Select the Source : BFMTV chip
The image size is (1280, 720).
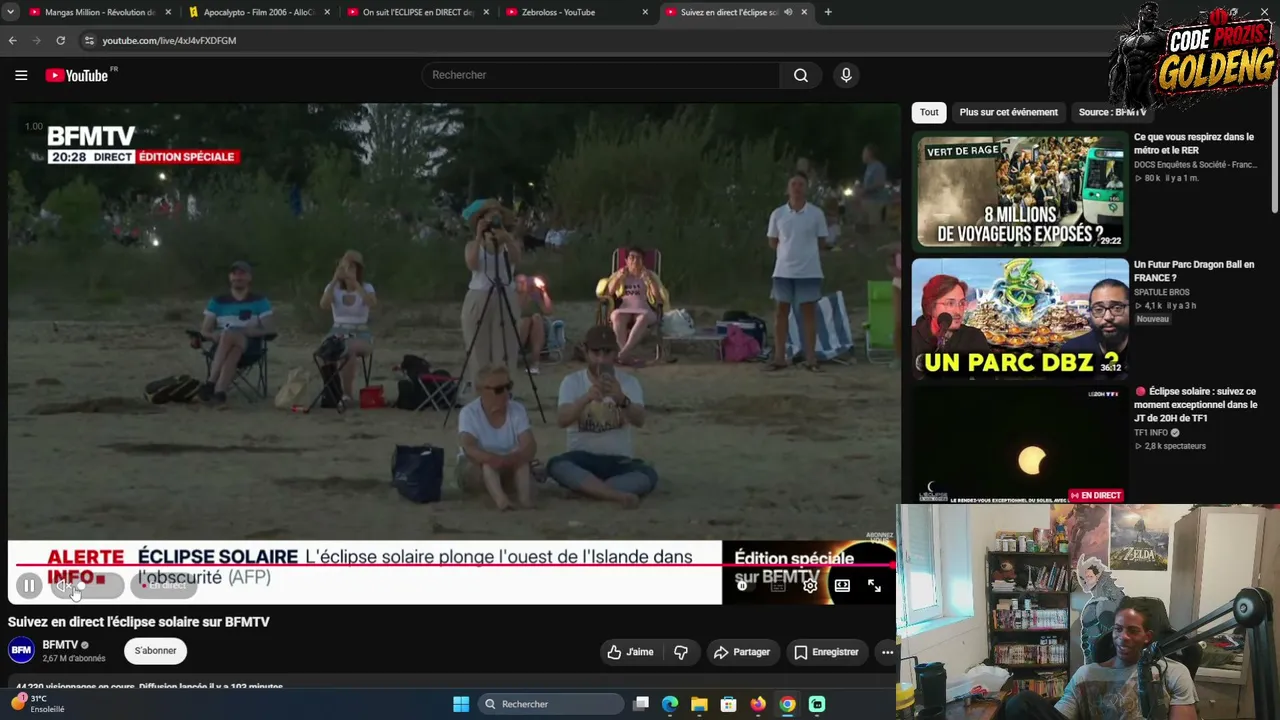click(x=1112, y=112)
